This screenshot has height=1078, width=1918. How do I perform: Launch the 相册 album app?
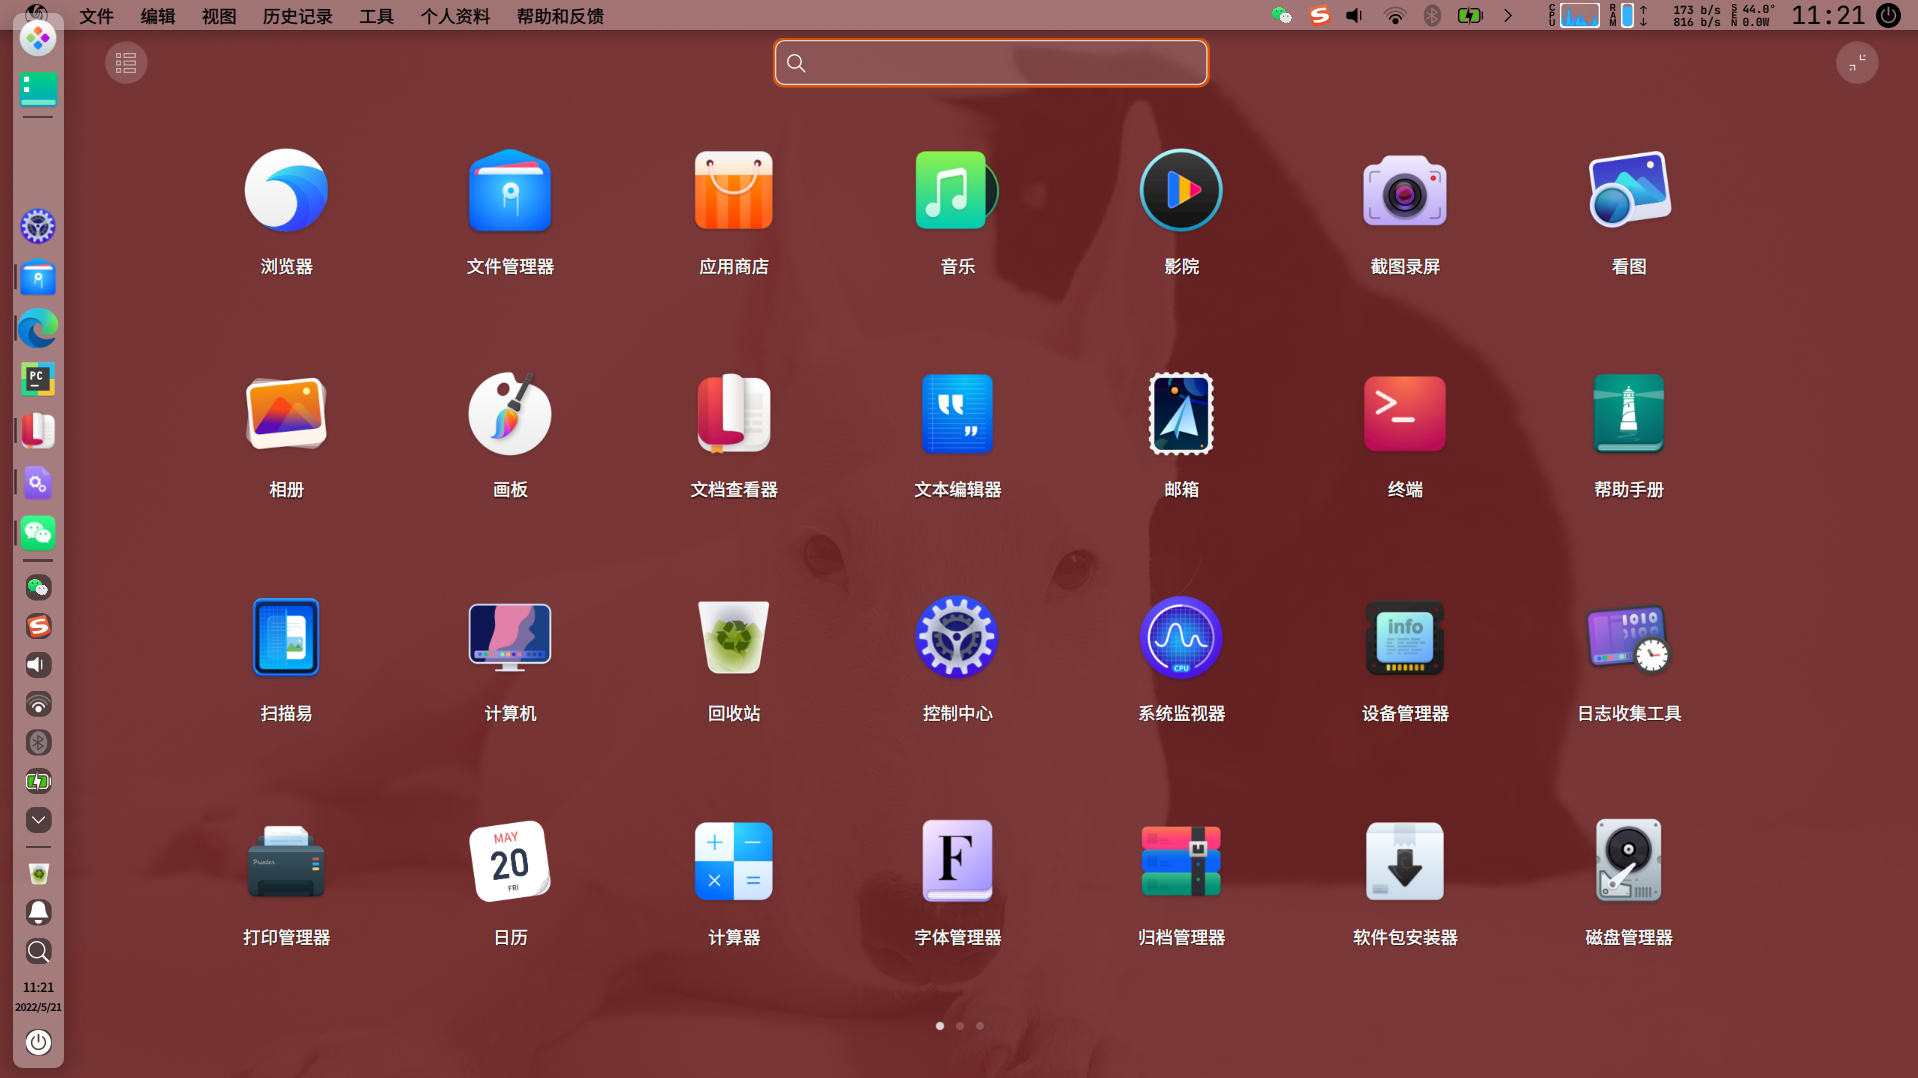coord(286,414)
